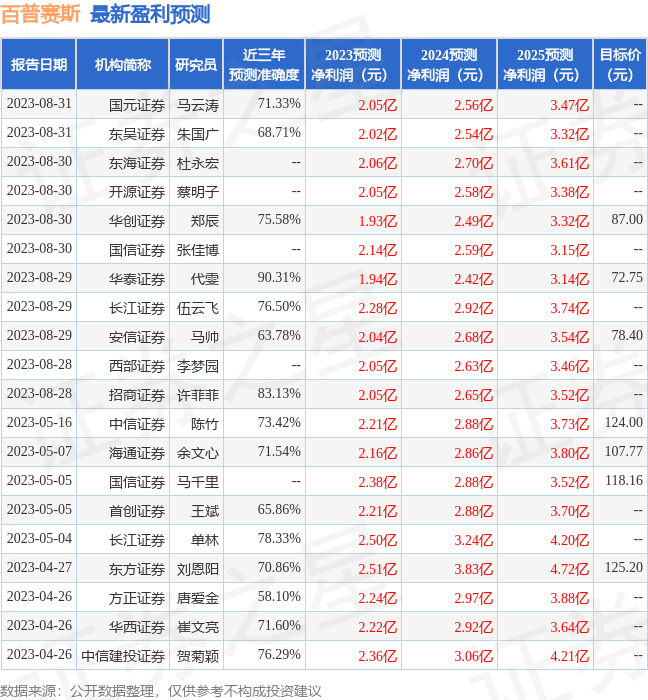Click accuracy value 58.10%
The image size is (648, 700).
click(x=279, y=597)
